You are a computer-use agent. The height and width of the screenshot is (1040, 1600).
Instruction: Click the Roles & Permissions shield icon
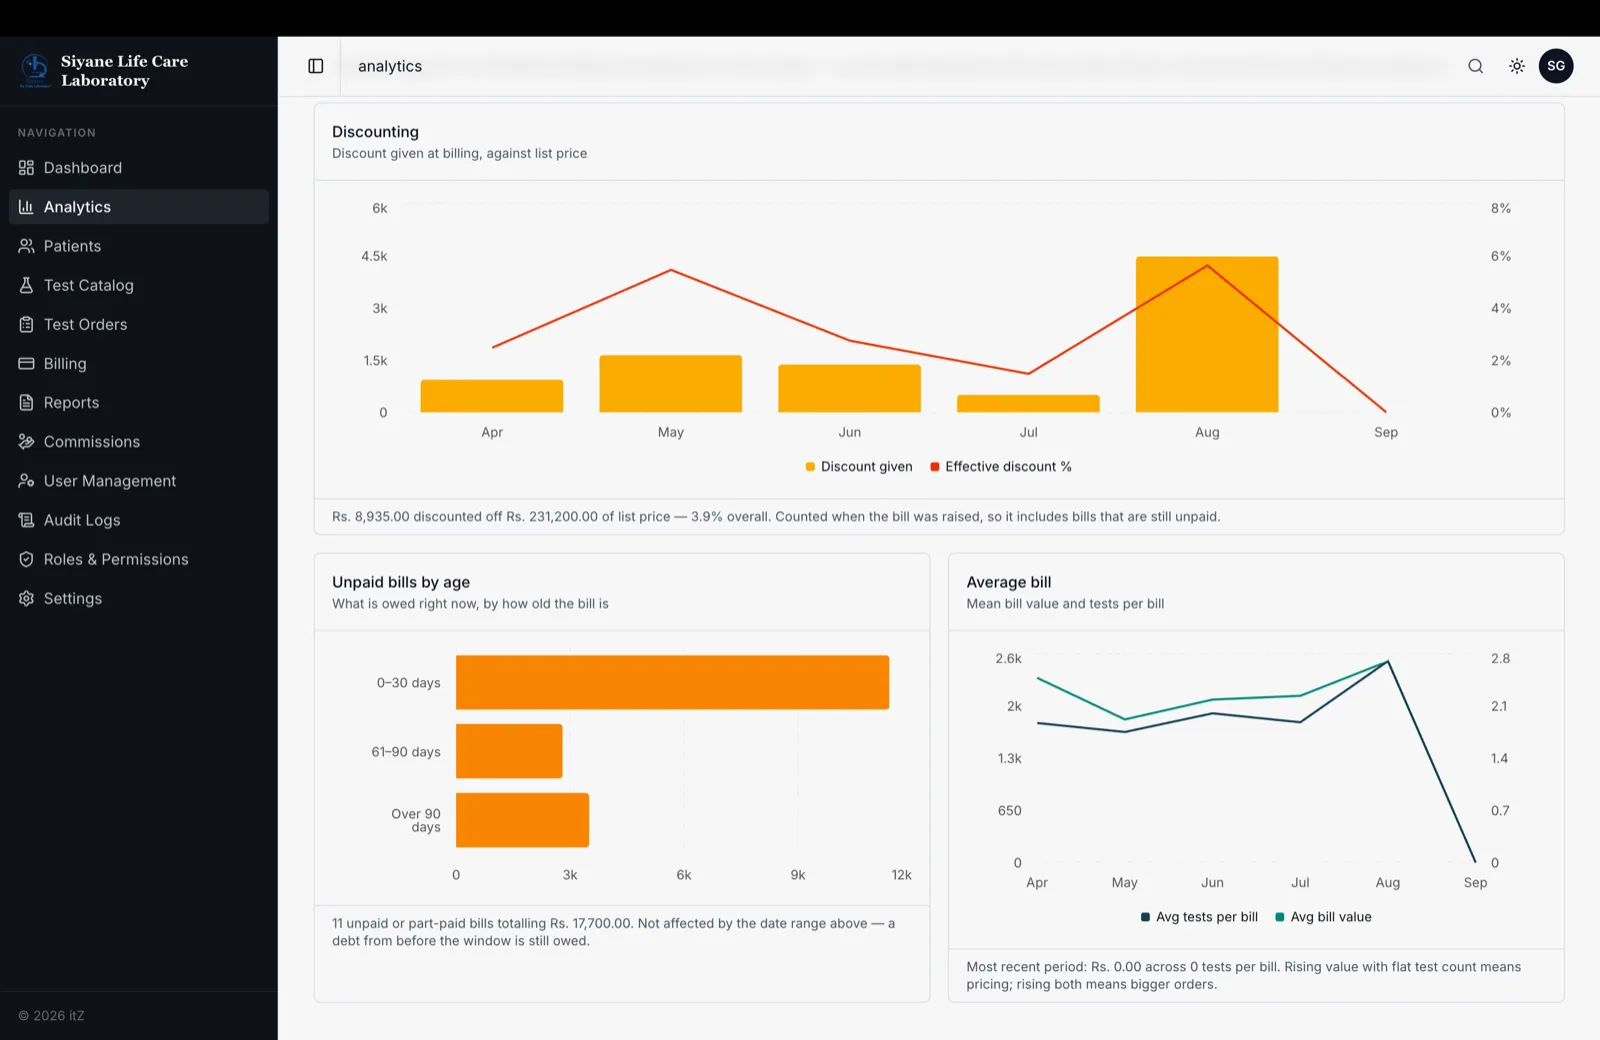point(26,559)
